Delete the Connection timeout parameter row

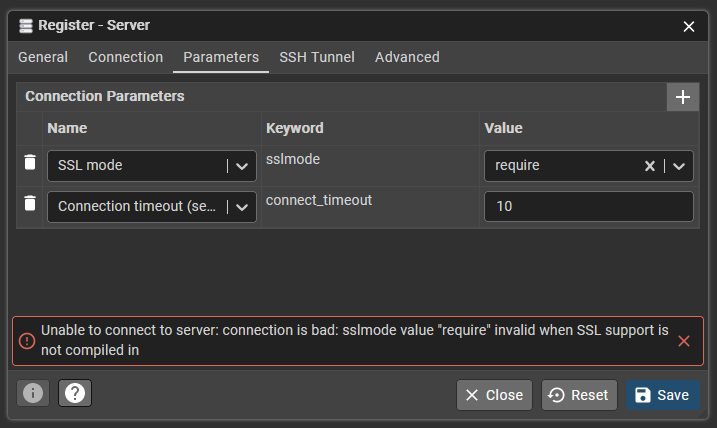(30, 205)
